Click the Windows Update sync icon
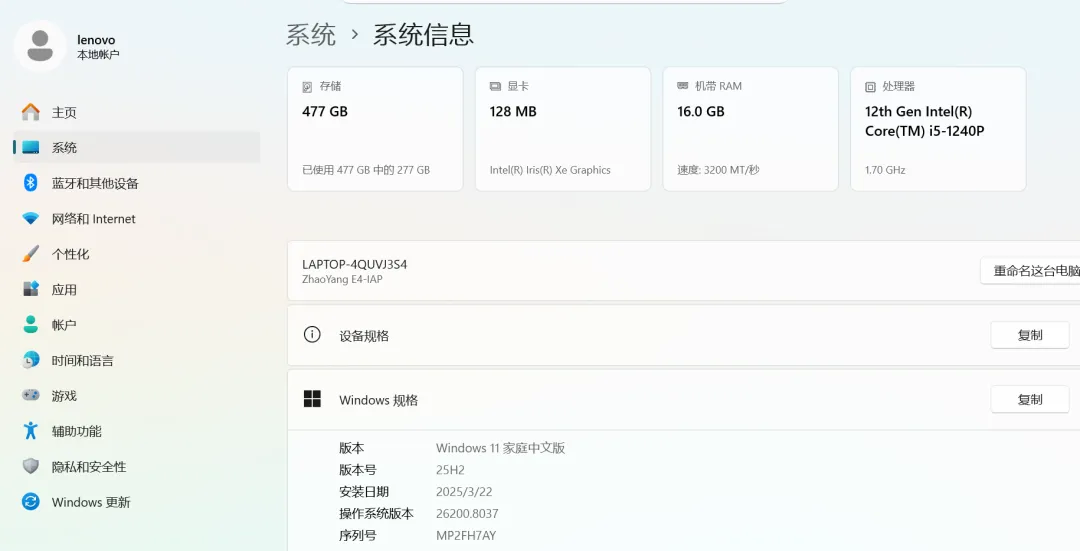The height and width of the screenshot is (551, 1080). pos(30,501)
